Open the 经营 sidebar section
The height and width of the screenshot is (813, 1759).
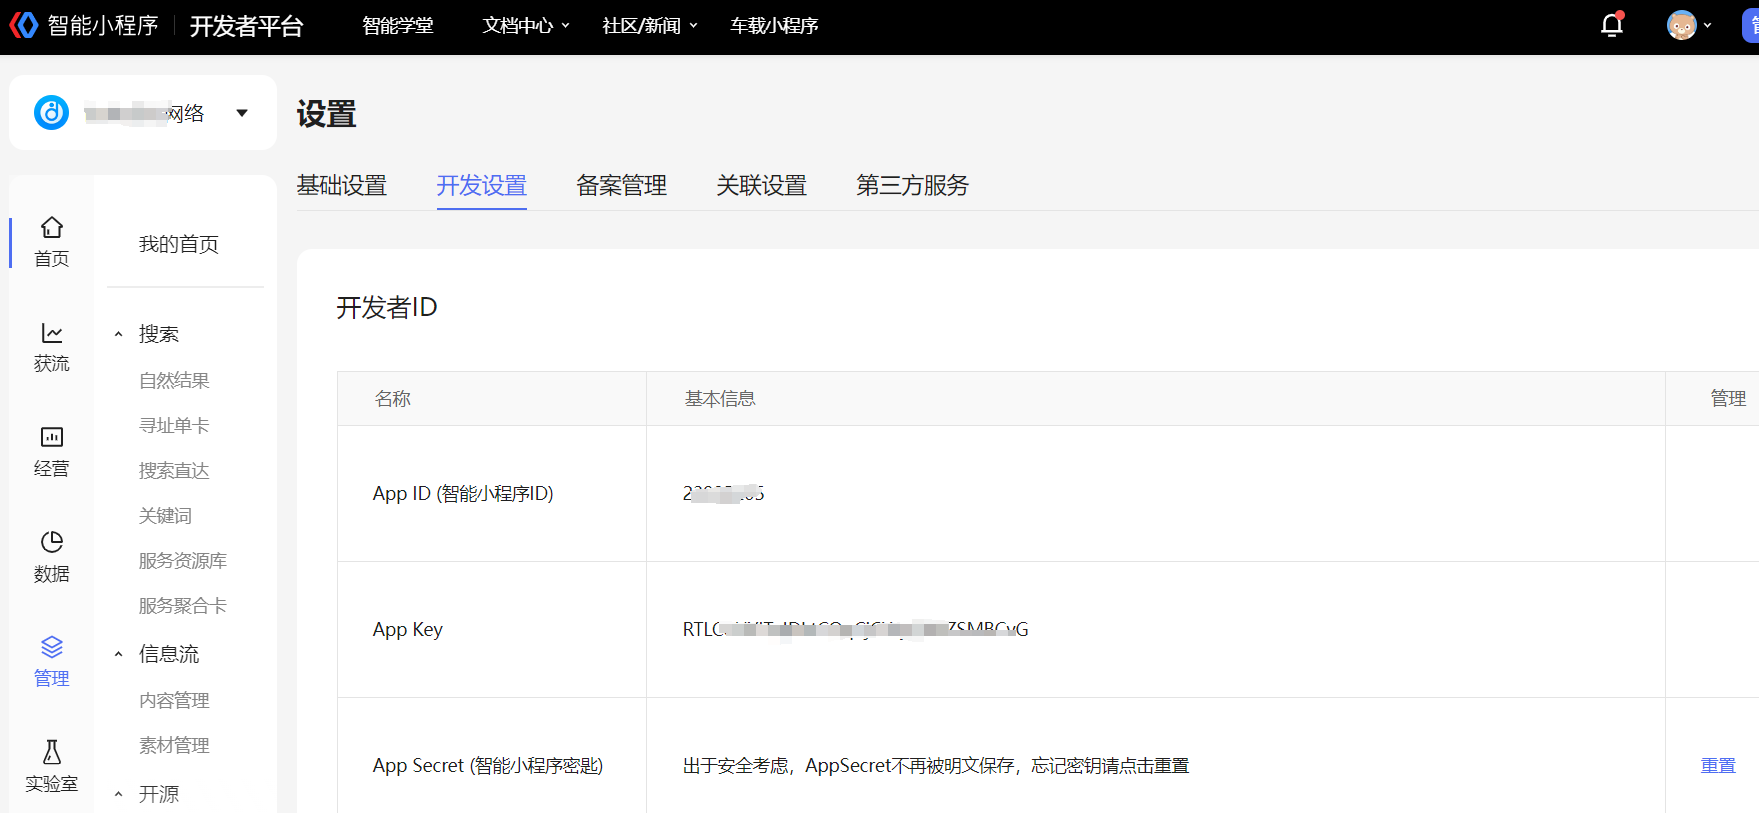[51, 451]
